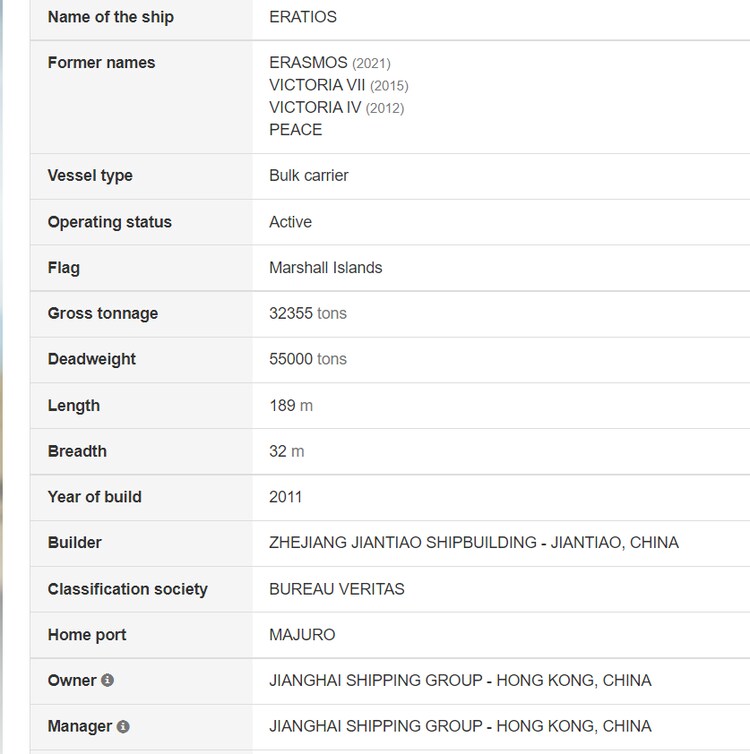Image resolution: width=750 pixels, height=754 pixels.
Task: Click the Active operating status value
Action: [x=290, y=222]
